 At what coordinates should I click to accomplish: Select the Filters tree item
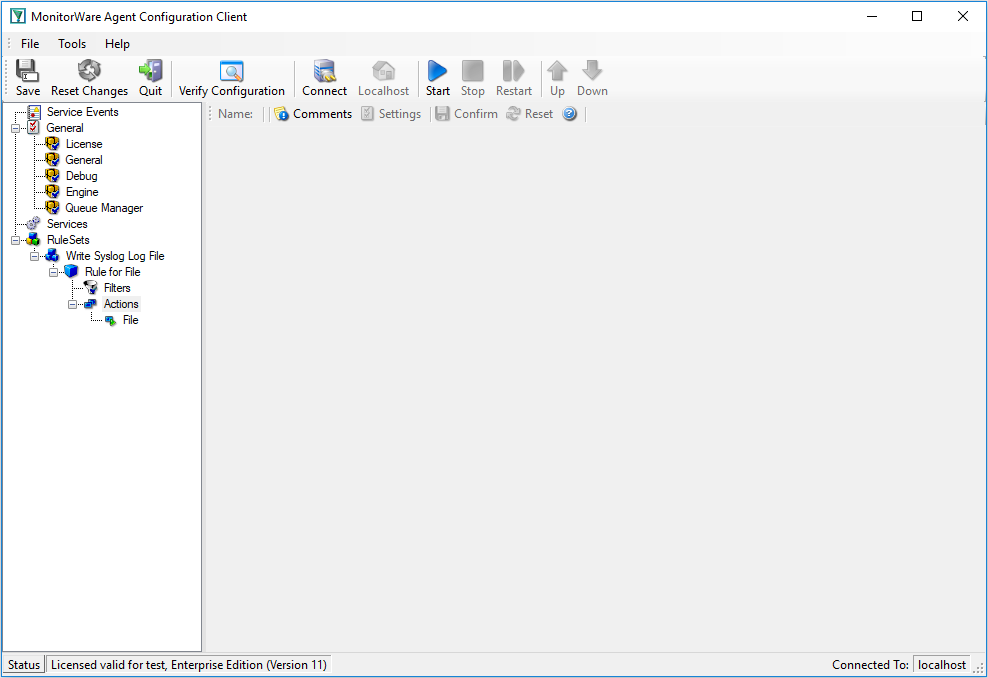pos(117,288)
